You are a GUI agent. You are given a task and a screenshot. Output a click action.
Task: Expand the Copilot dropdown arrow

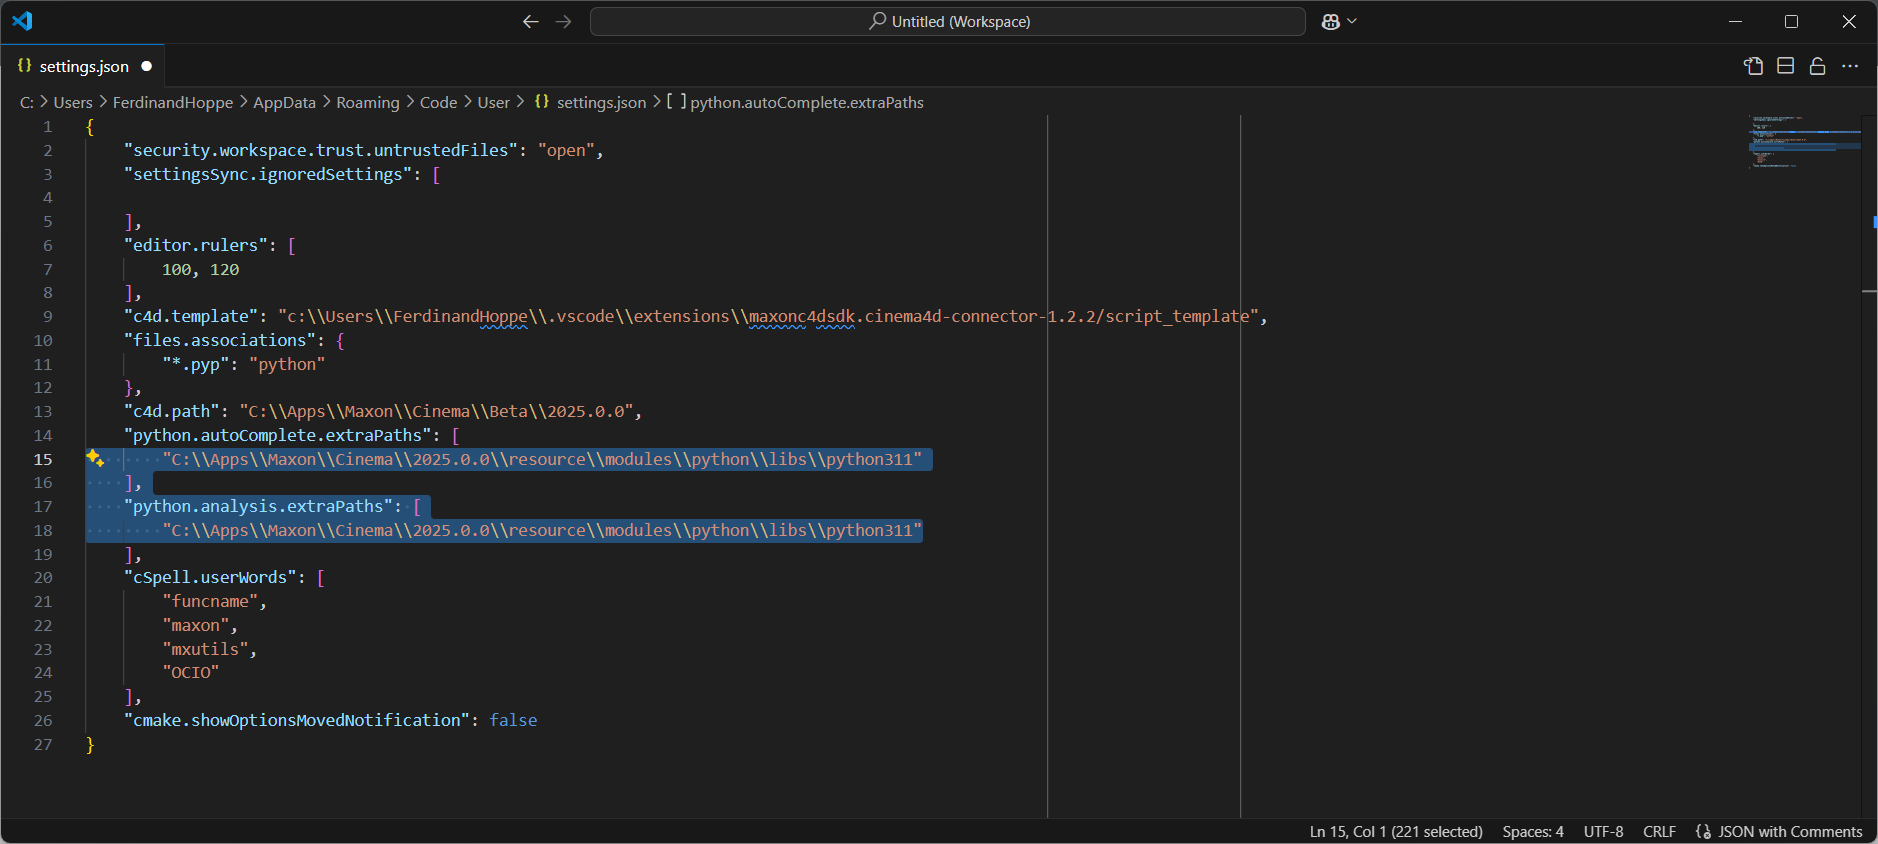point(1352,21)
